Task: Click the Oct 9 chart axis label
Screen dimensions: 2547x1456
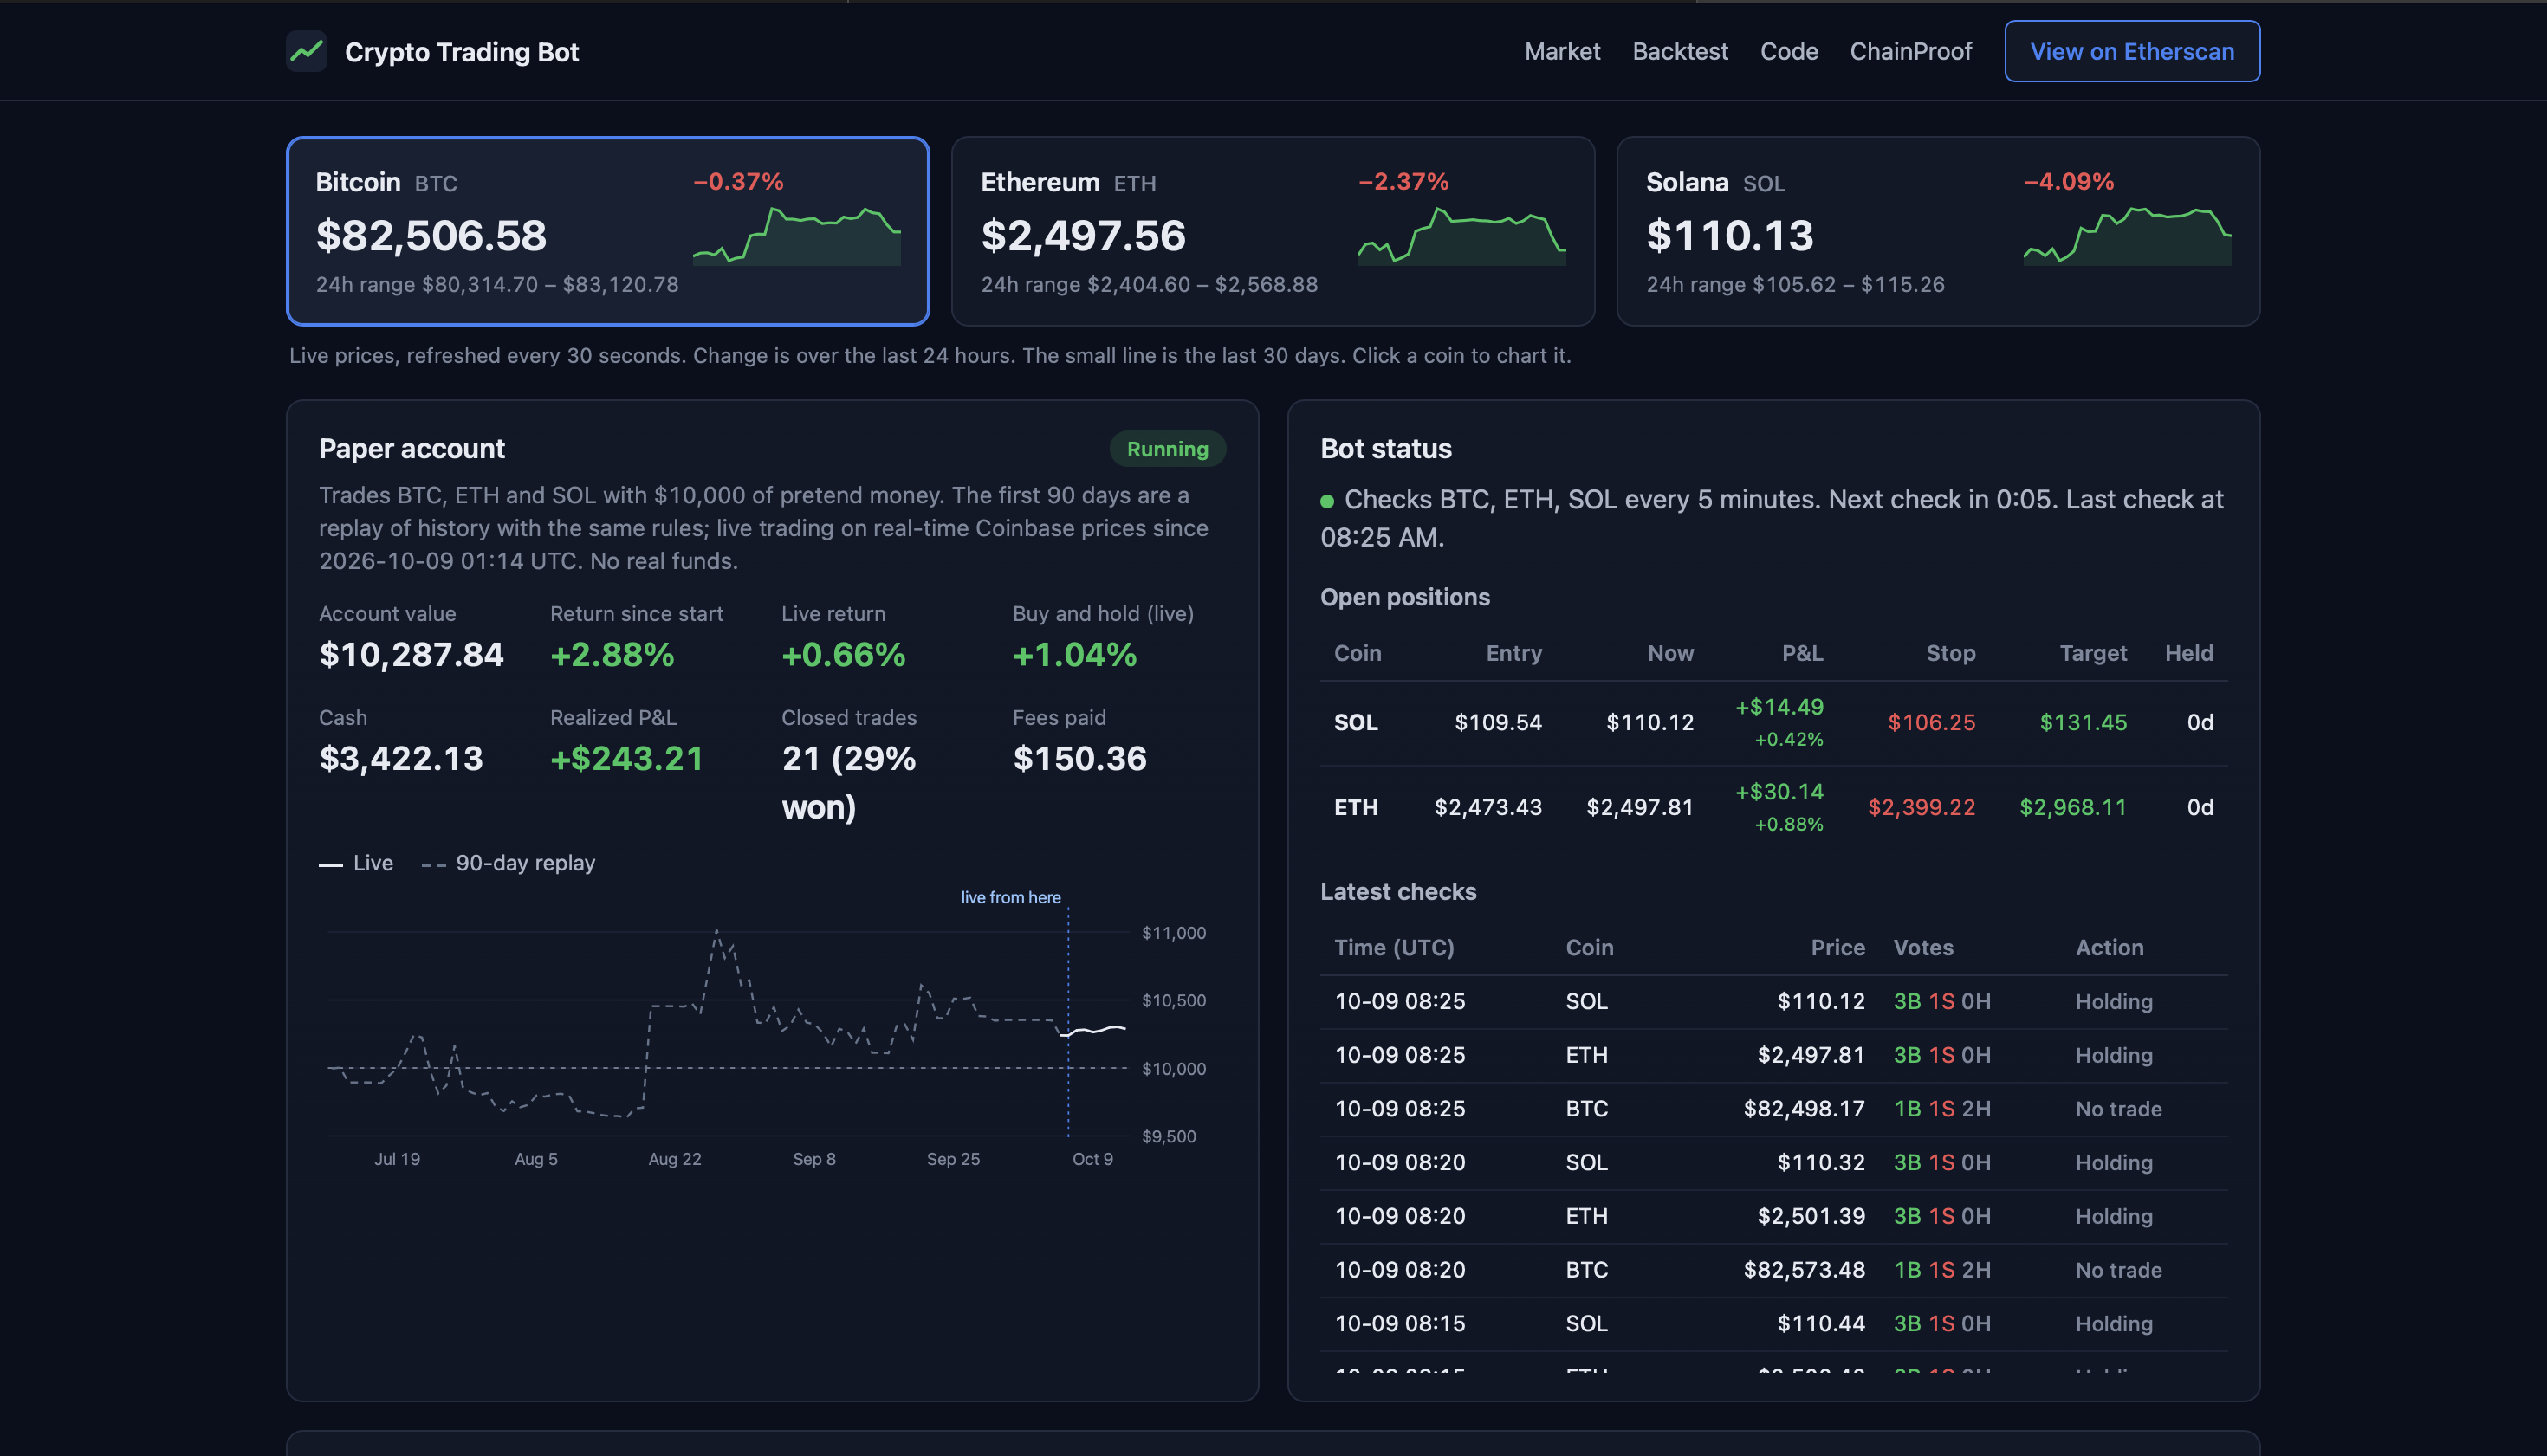Action: click(1092, 1159)
